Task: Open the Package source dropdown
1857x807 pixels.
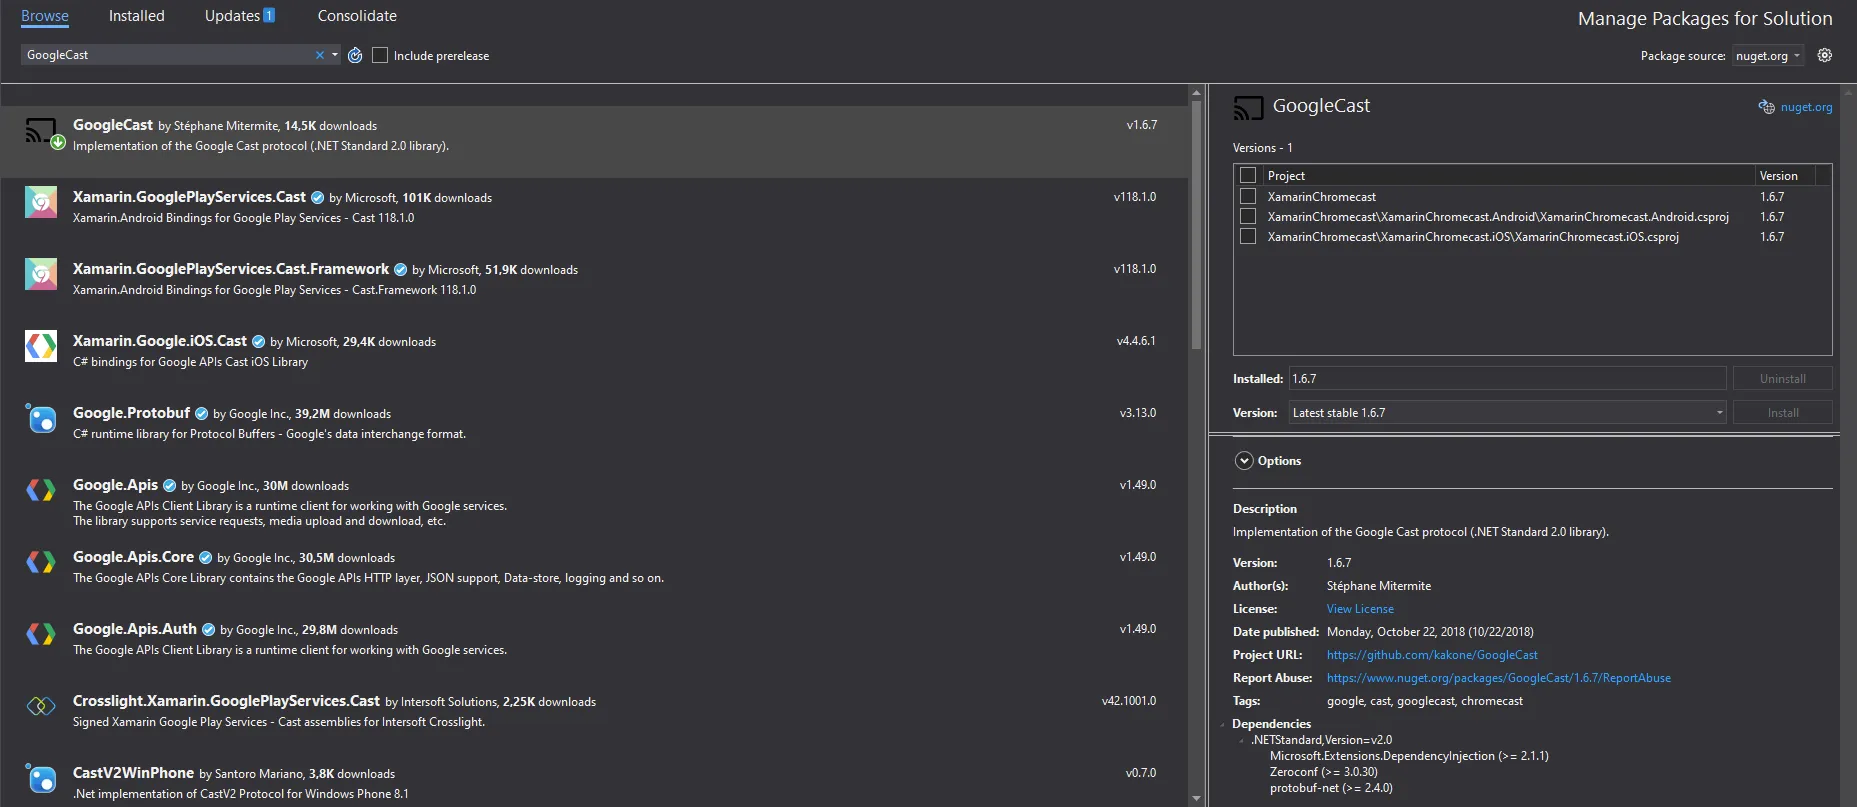Action: pos(1768,56)
